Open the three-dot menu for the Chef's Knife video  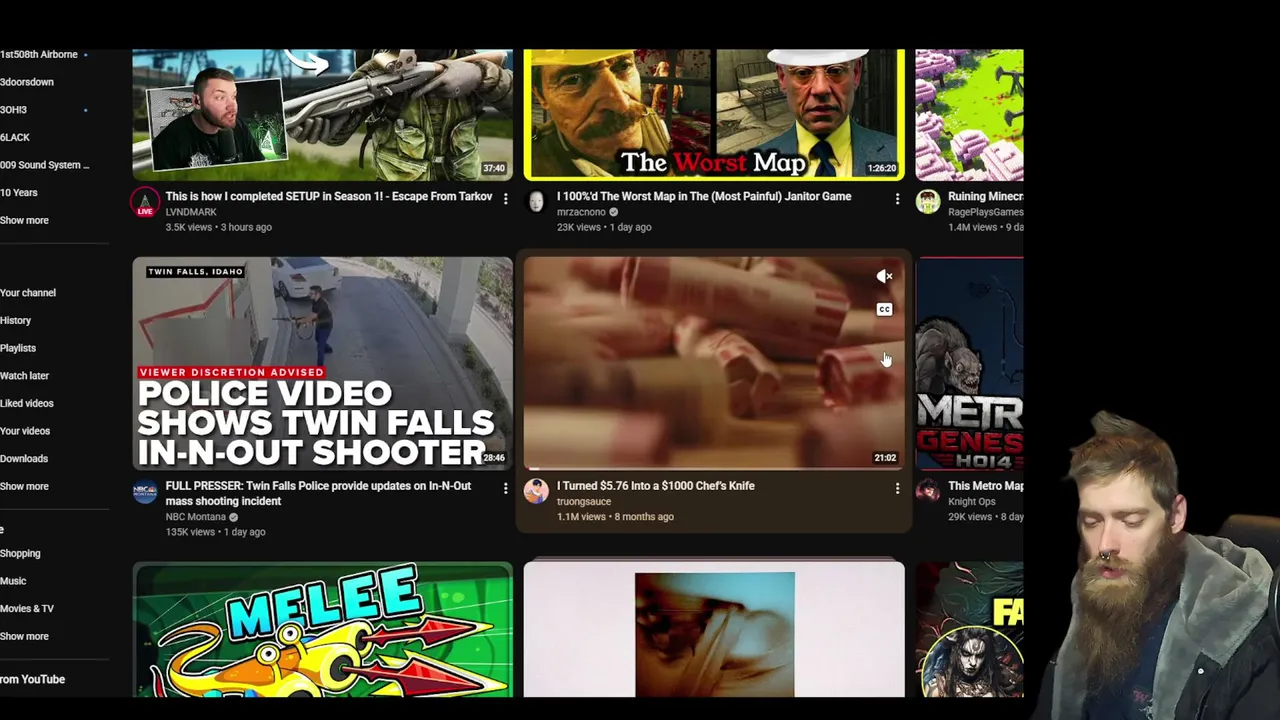tap(897, 488)
